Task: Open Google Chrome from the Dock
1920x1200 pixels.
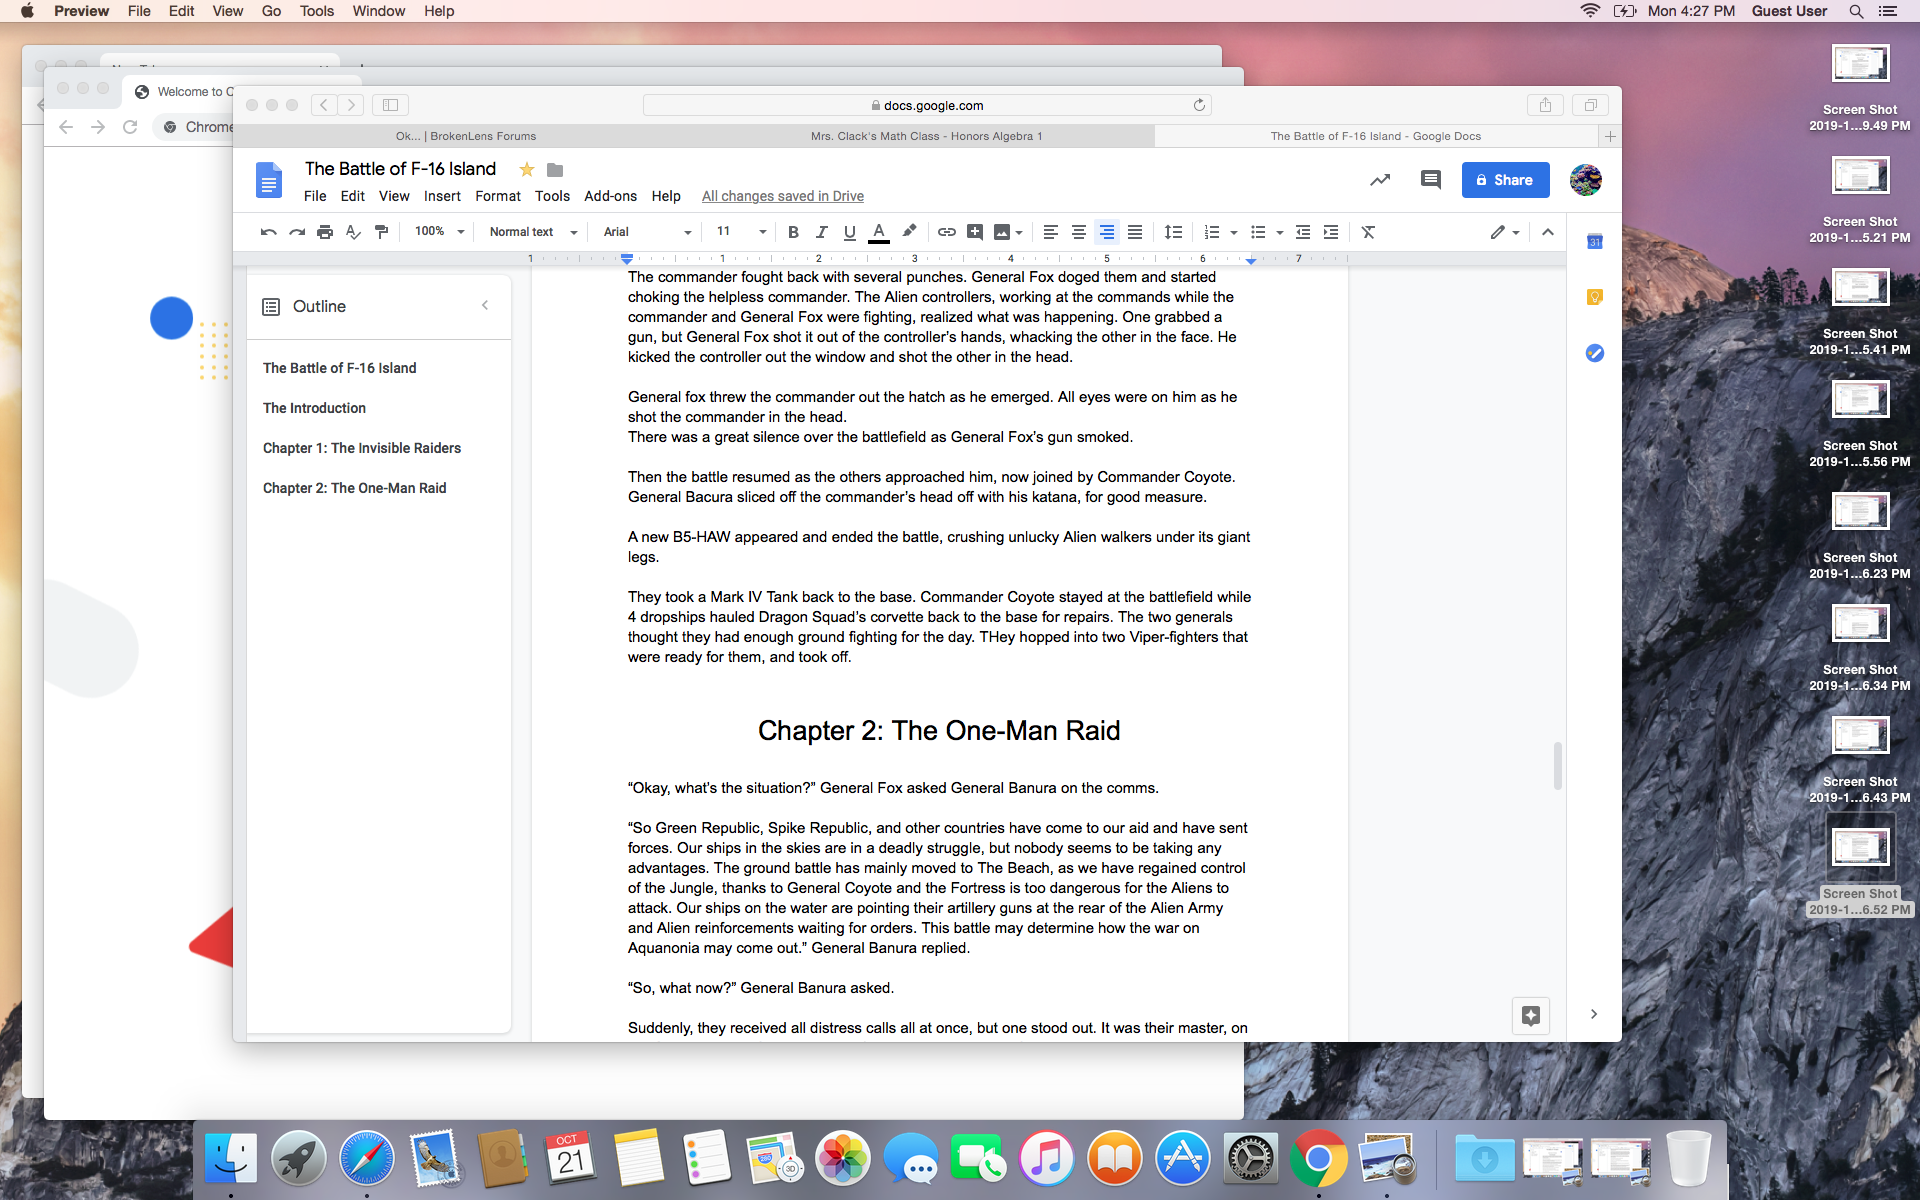Action: tap(1318, 1159)
